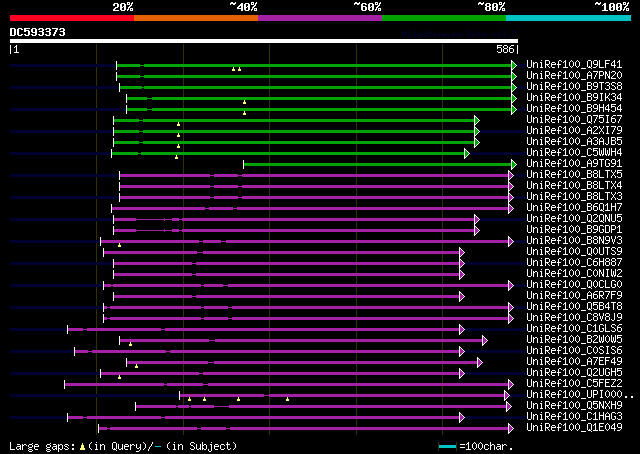640x454 pixels.
Task: Click the green alignment bar for Q9LF41
Action: [x=314, y=65]
